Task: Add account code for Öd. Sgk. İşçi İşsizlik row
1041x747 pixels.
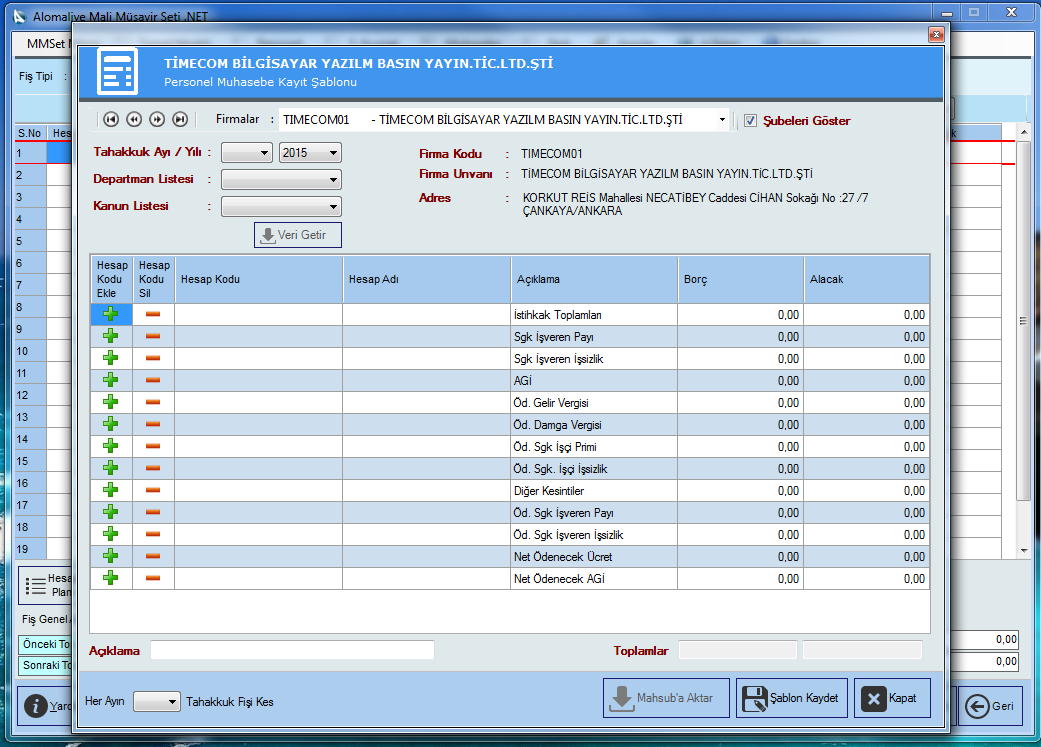Action: [x=111, y=467]
